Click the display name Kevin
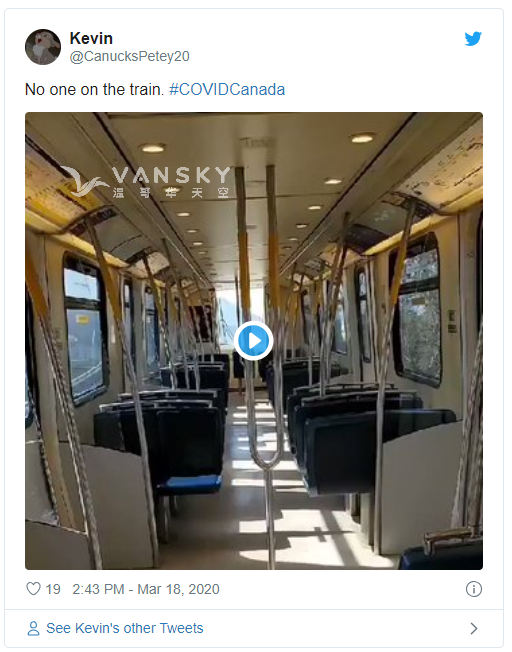 (x=91, y=38)
